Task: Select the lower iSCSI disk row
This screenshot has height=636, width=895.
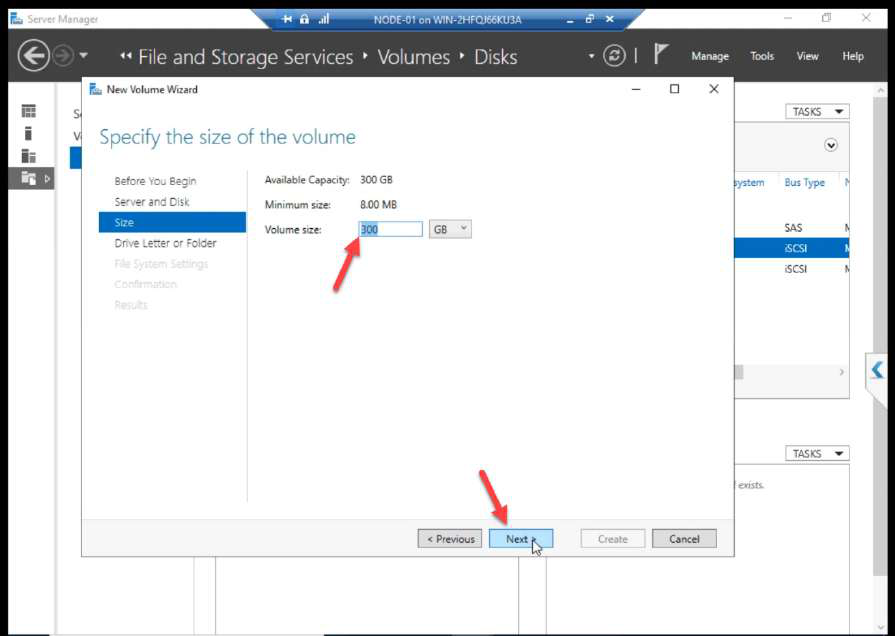Action: pos(792,269)
